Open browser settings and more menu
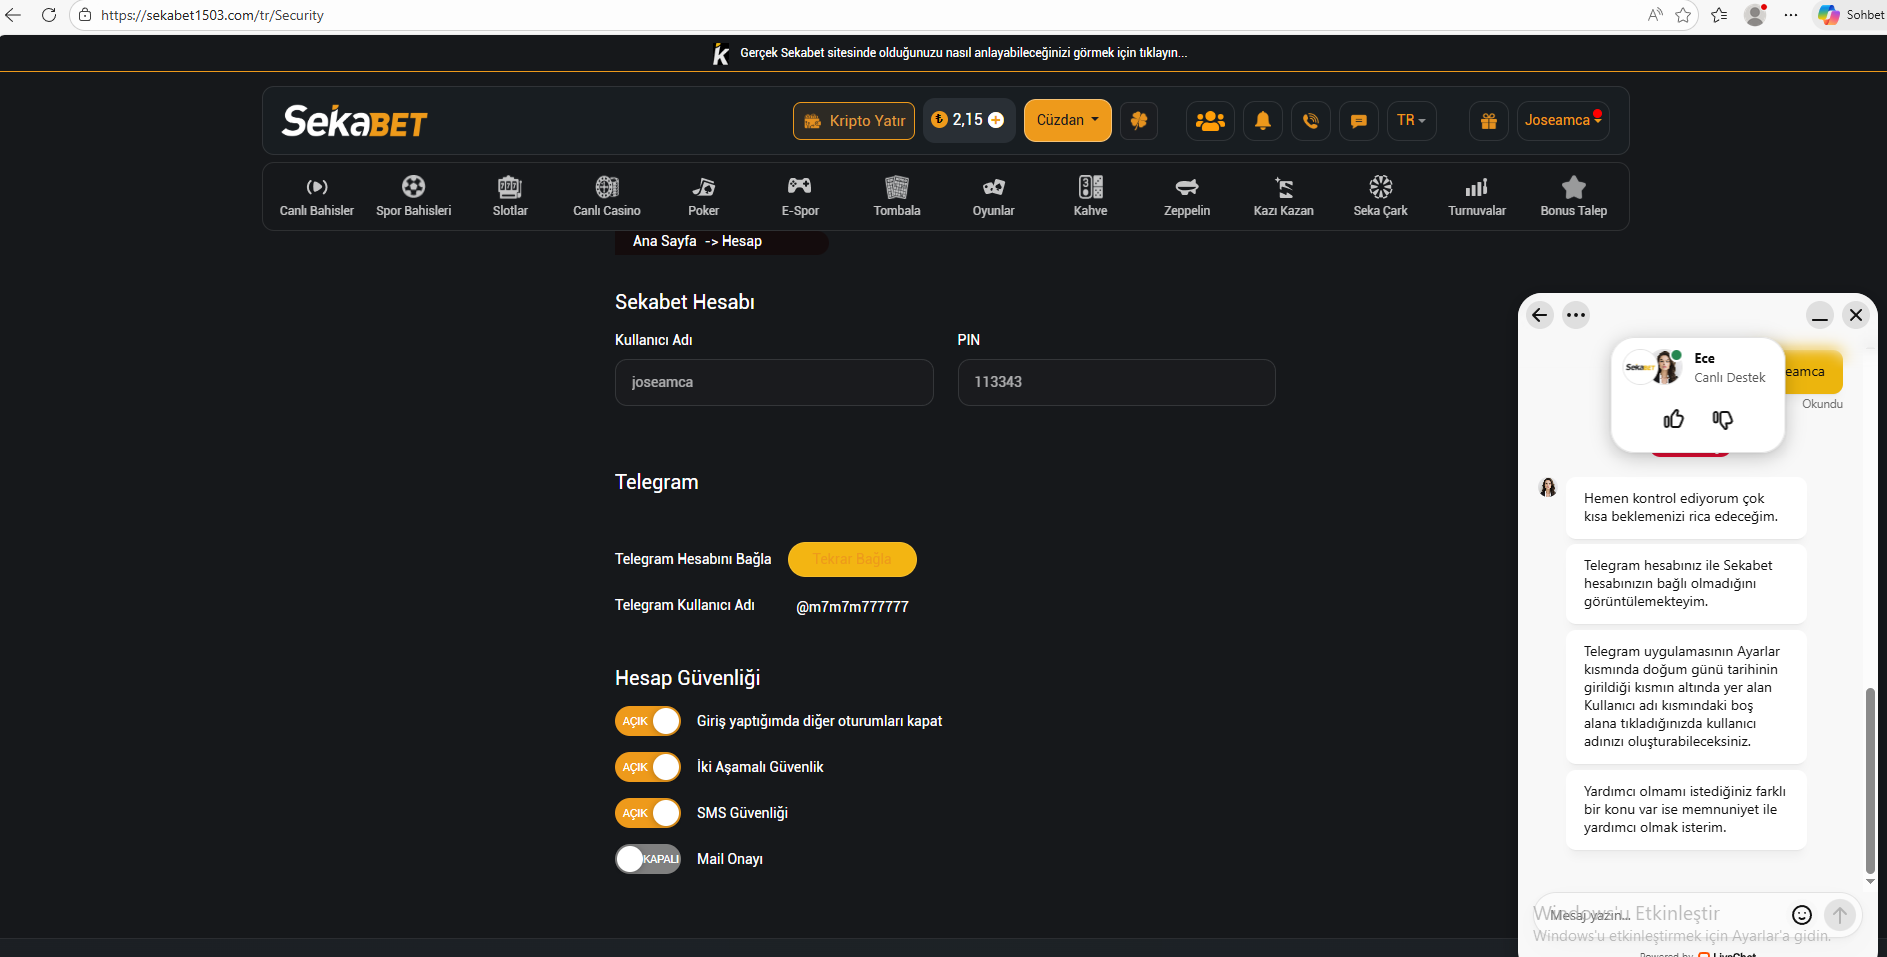Viewport: 1887px width, 957px height. click(x=1791, y=15)
